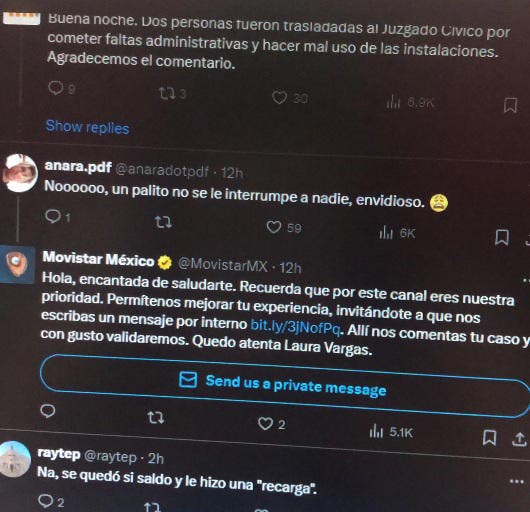Like the top tweet with 30 likes

[x=280, y=98]
